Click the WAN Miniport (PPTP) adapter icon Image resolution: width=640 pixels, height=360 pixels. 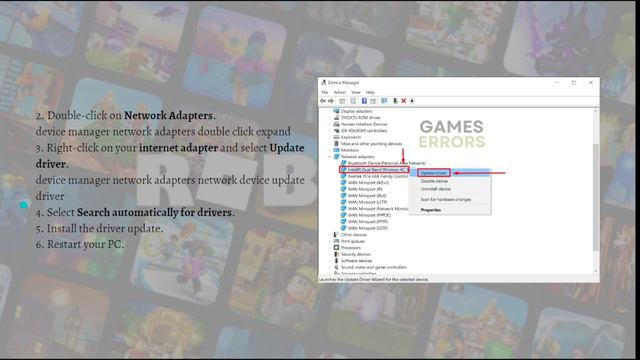343,222
